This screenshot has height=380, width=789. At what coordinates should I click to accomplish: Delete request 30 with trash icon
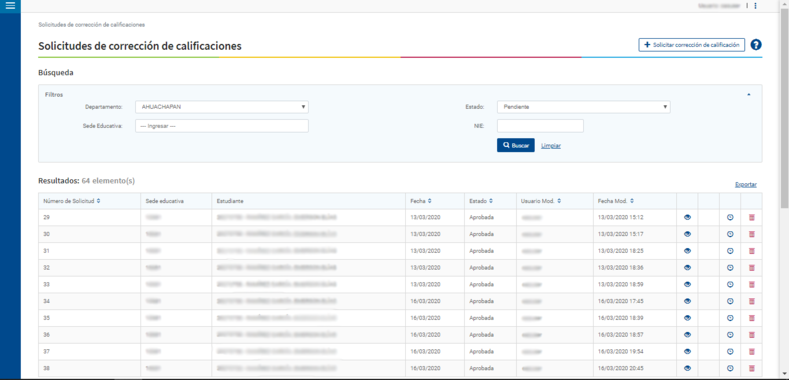(752, 234)
